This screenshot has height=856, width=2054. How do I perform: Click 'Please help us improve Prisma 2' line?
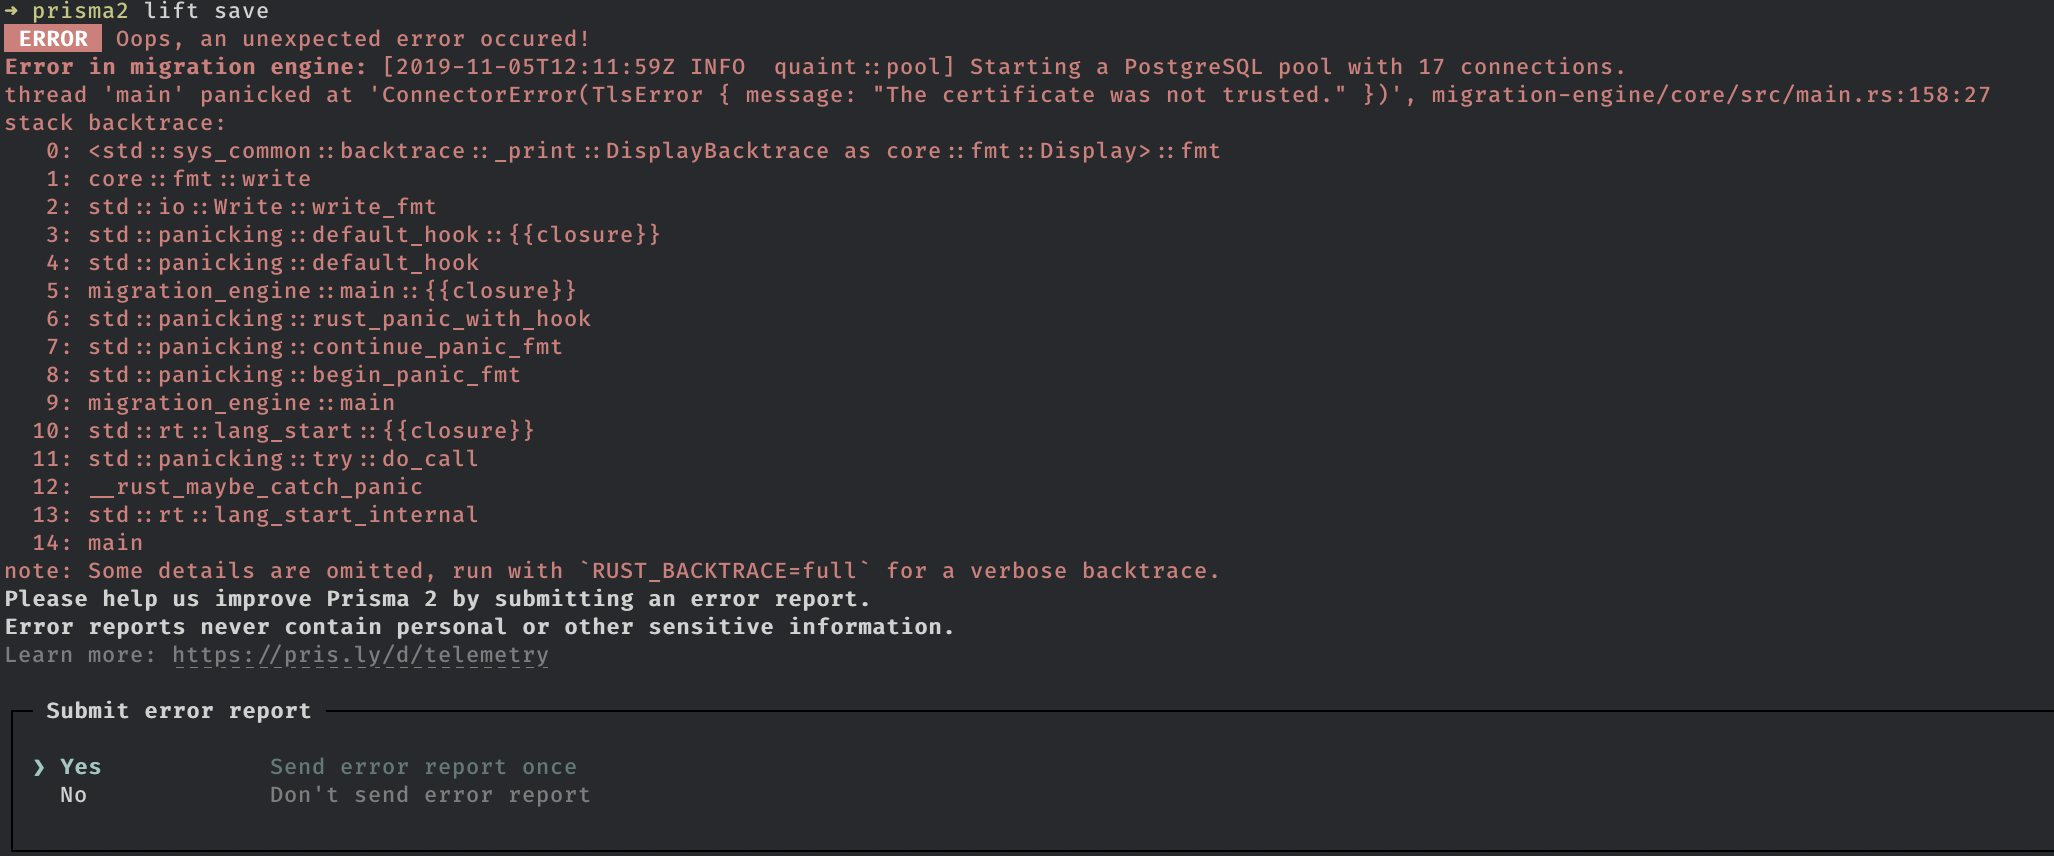tap(437, 599)
